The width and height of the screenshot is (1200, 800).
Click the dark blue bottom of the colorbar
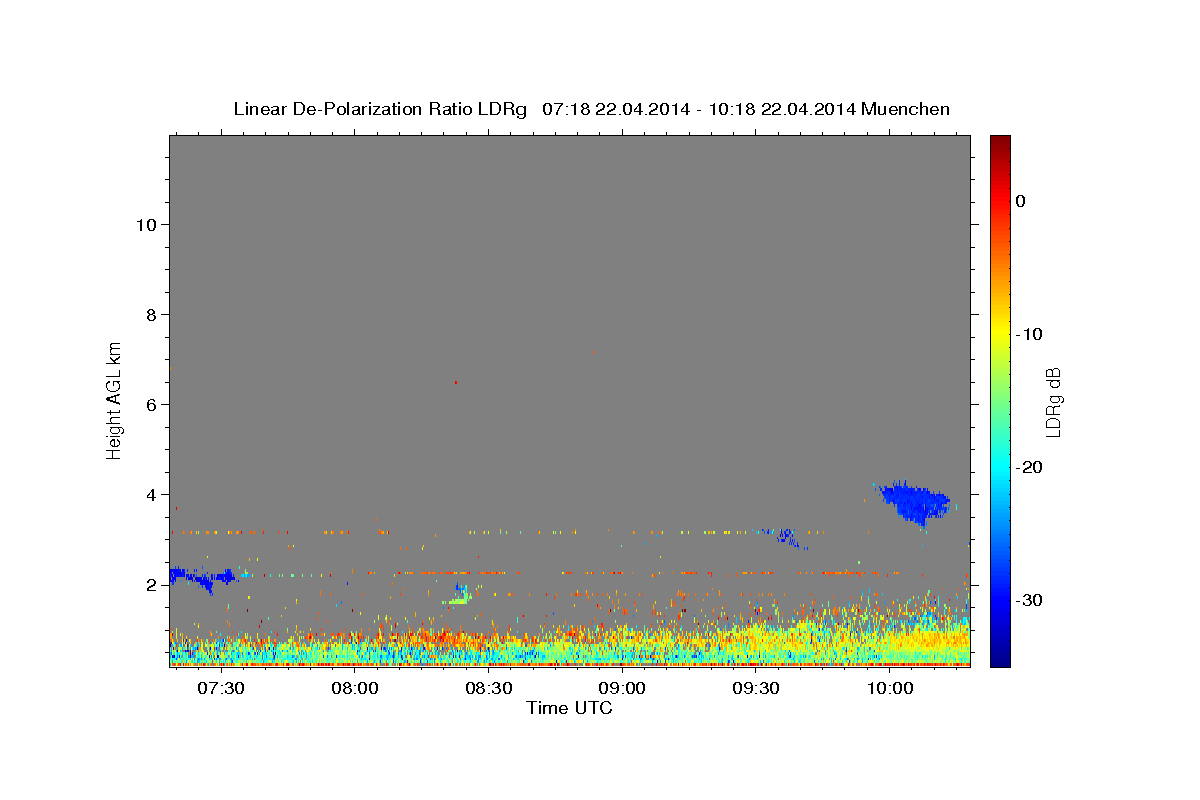point(1000,658)
